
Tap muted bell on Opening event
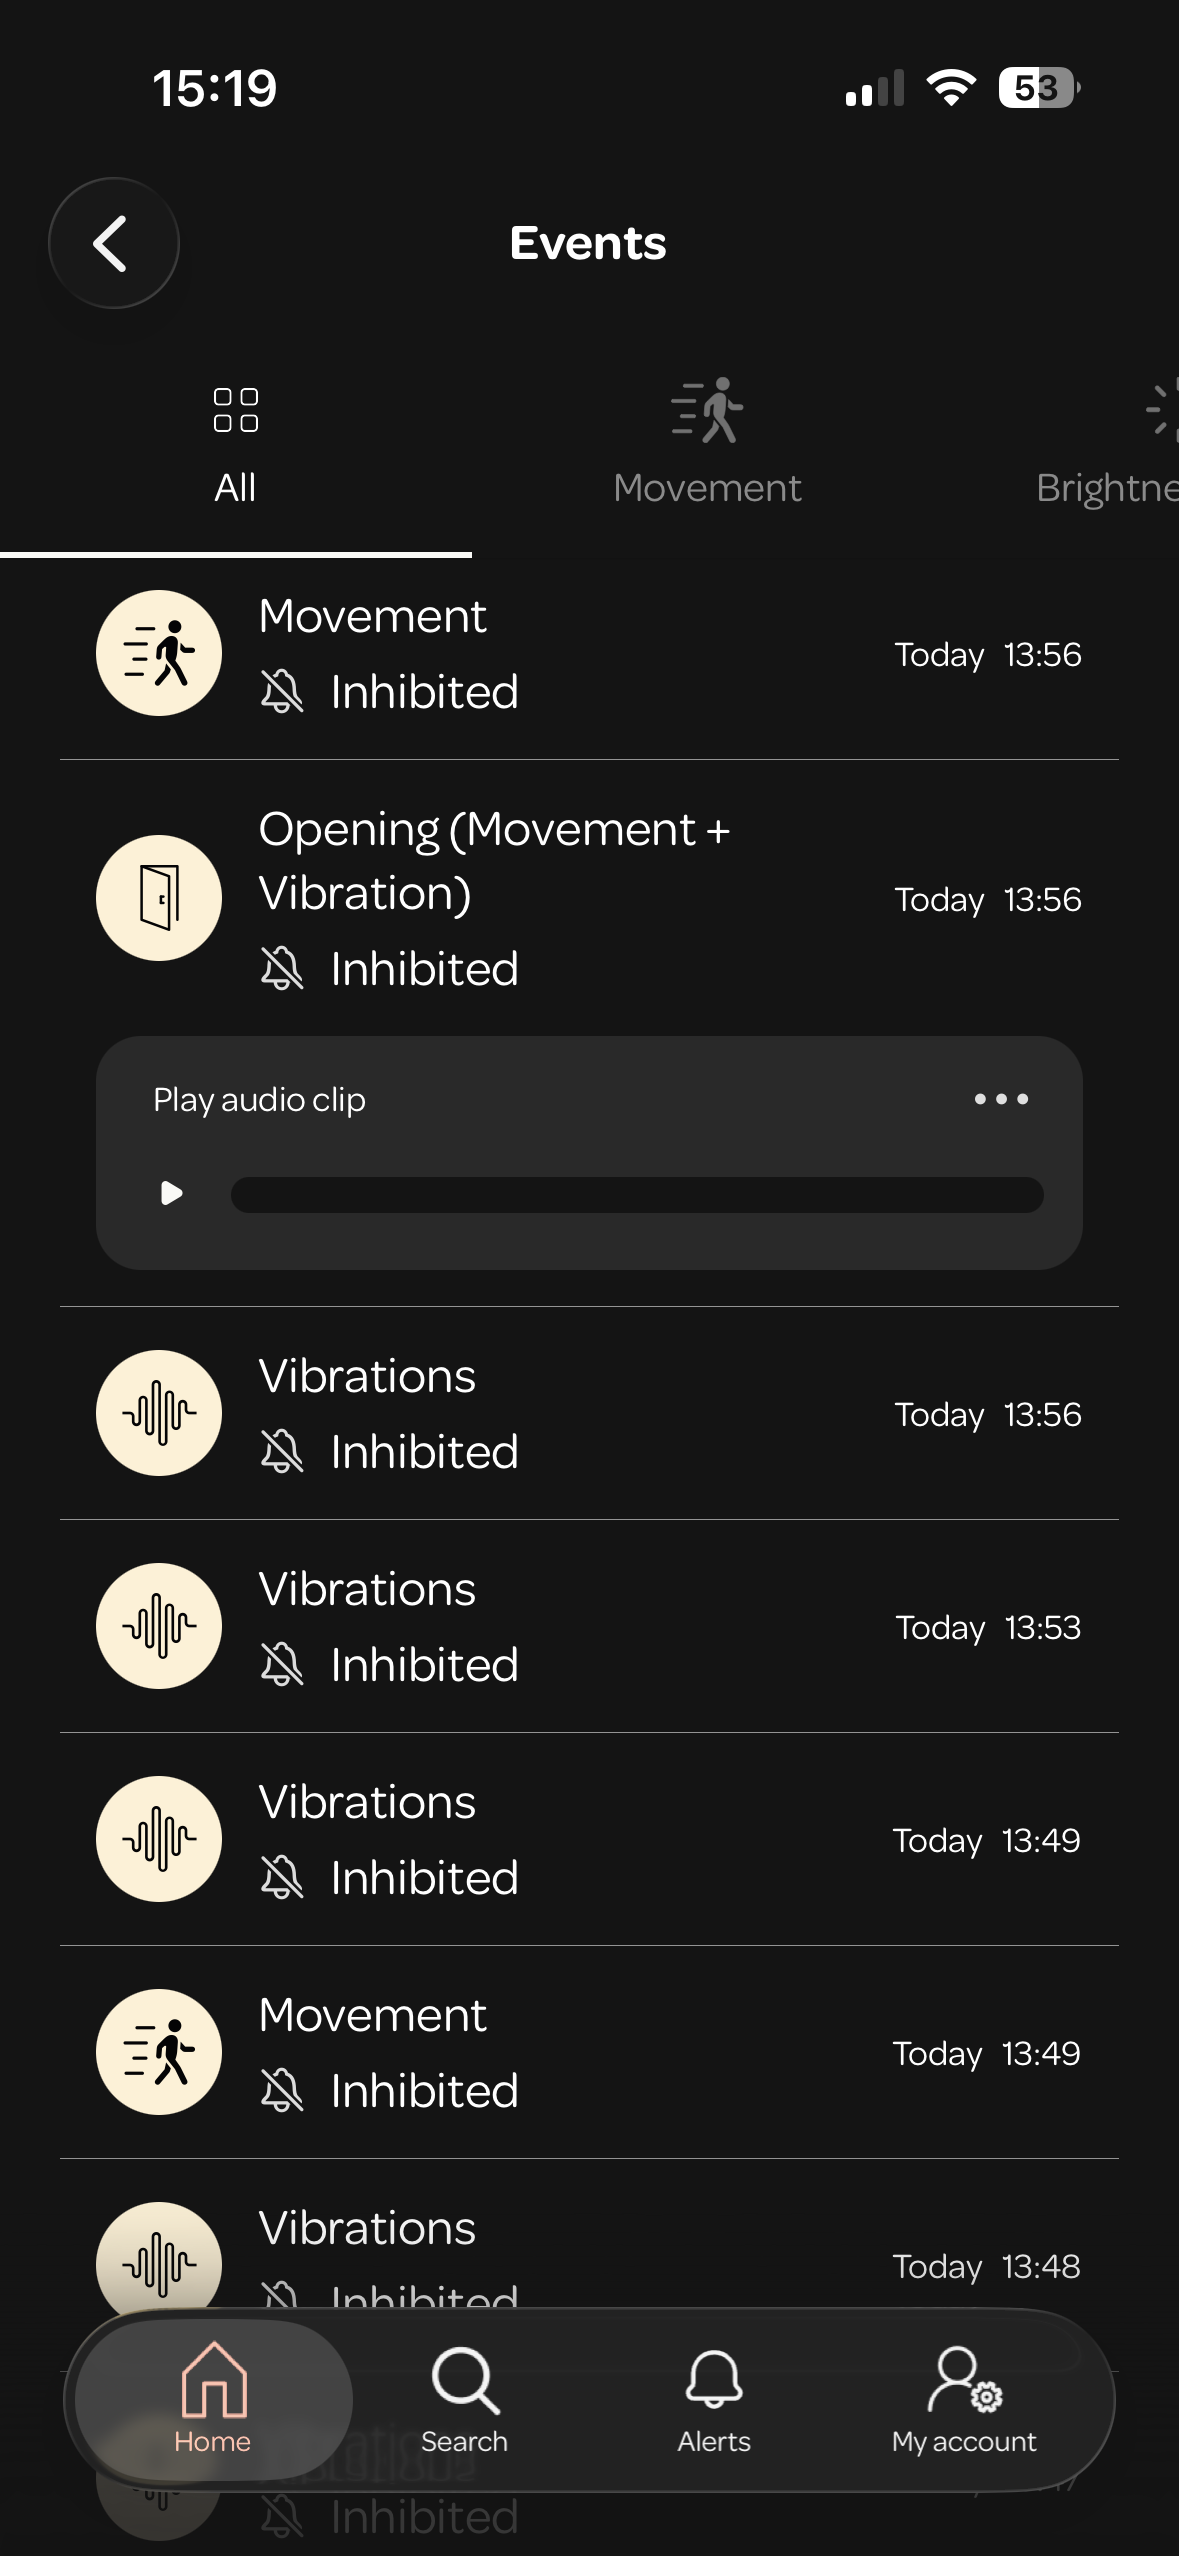coord(282,969)
